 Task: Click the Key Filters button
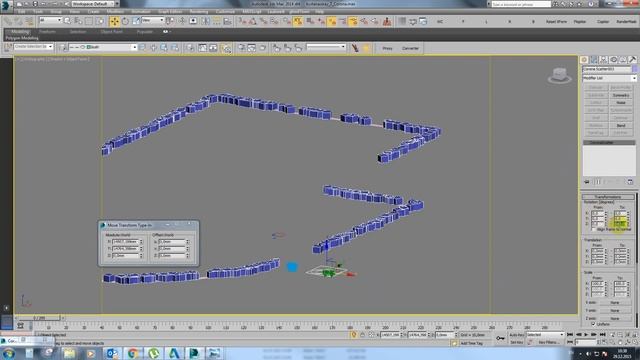pyautogui.click(x=548, y=342)
